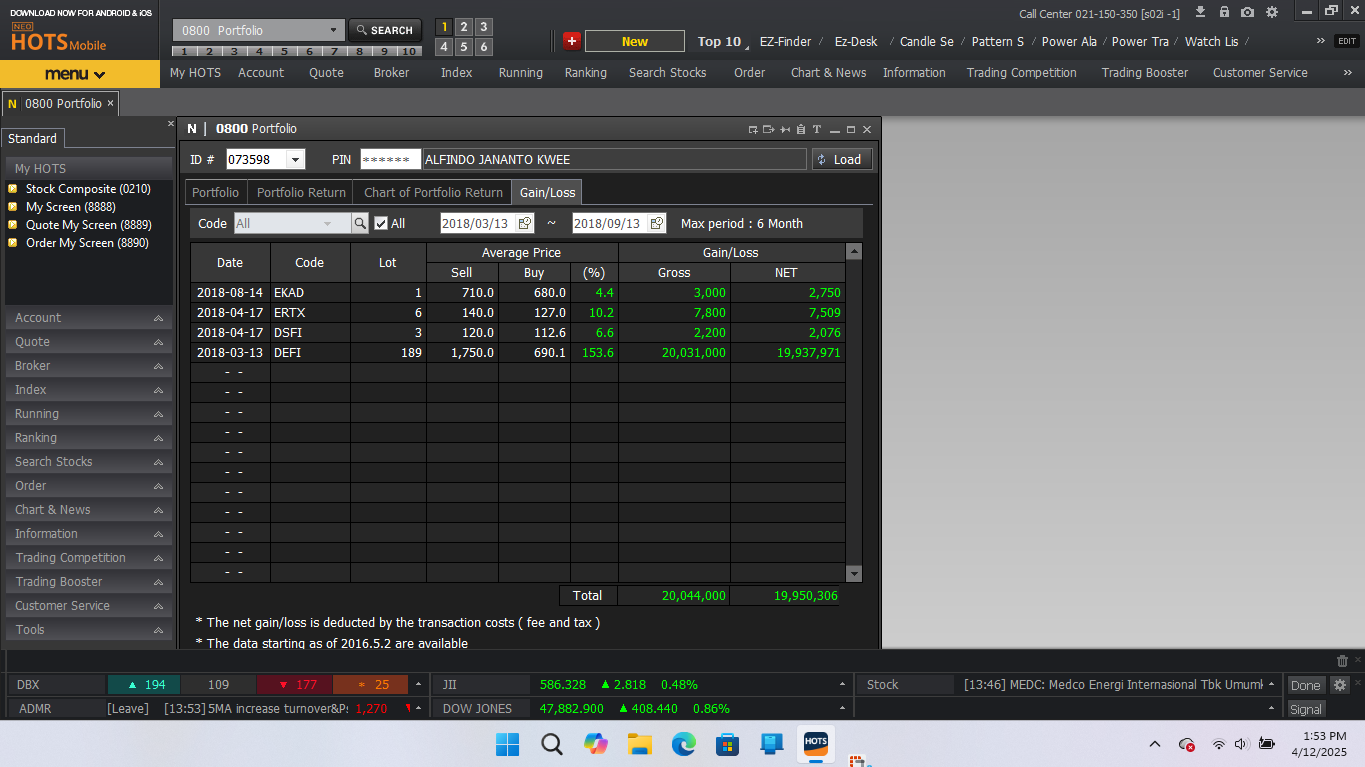Click the magnifier icon beside Code field

pyautogui.click(x=360, y=224)
